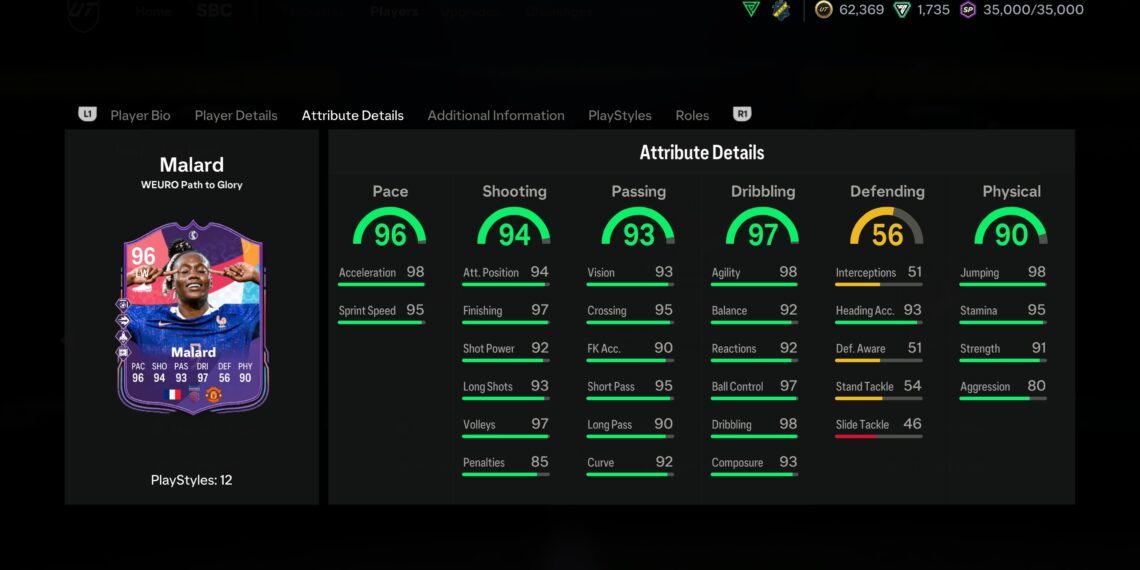Select the Player Details tab
Viewport: 1140px width, 570px height.
[236, 115]
